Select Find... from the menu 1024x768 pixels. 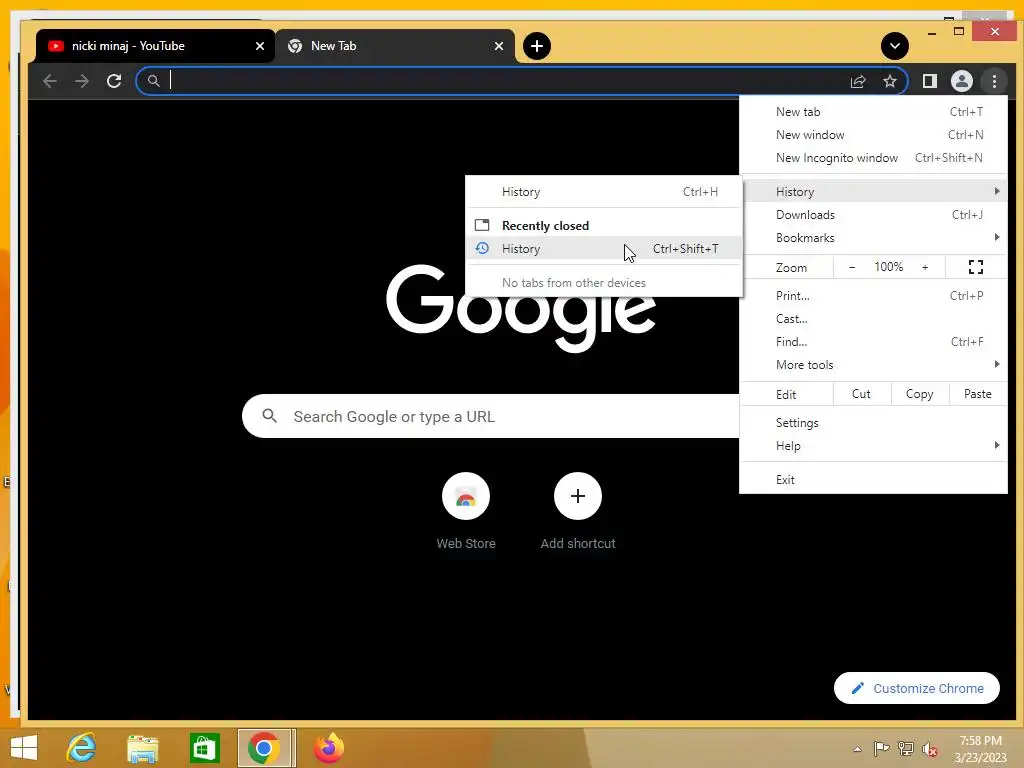click(873, 342)
